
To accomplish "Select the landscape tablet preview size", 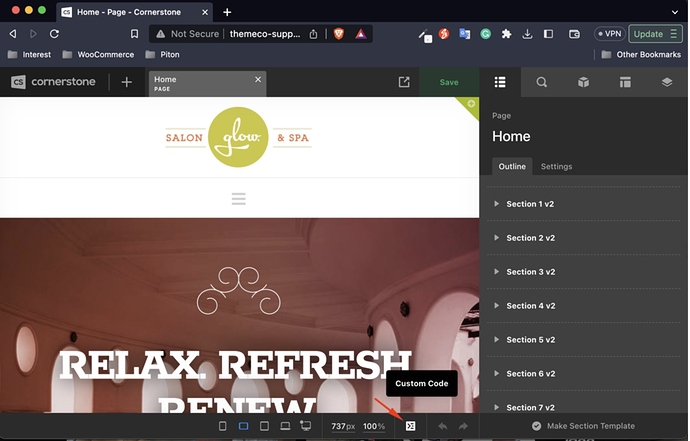I will (x=243, y=426).
